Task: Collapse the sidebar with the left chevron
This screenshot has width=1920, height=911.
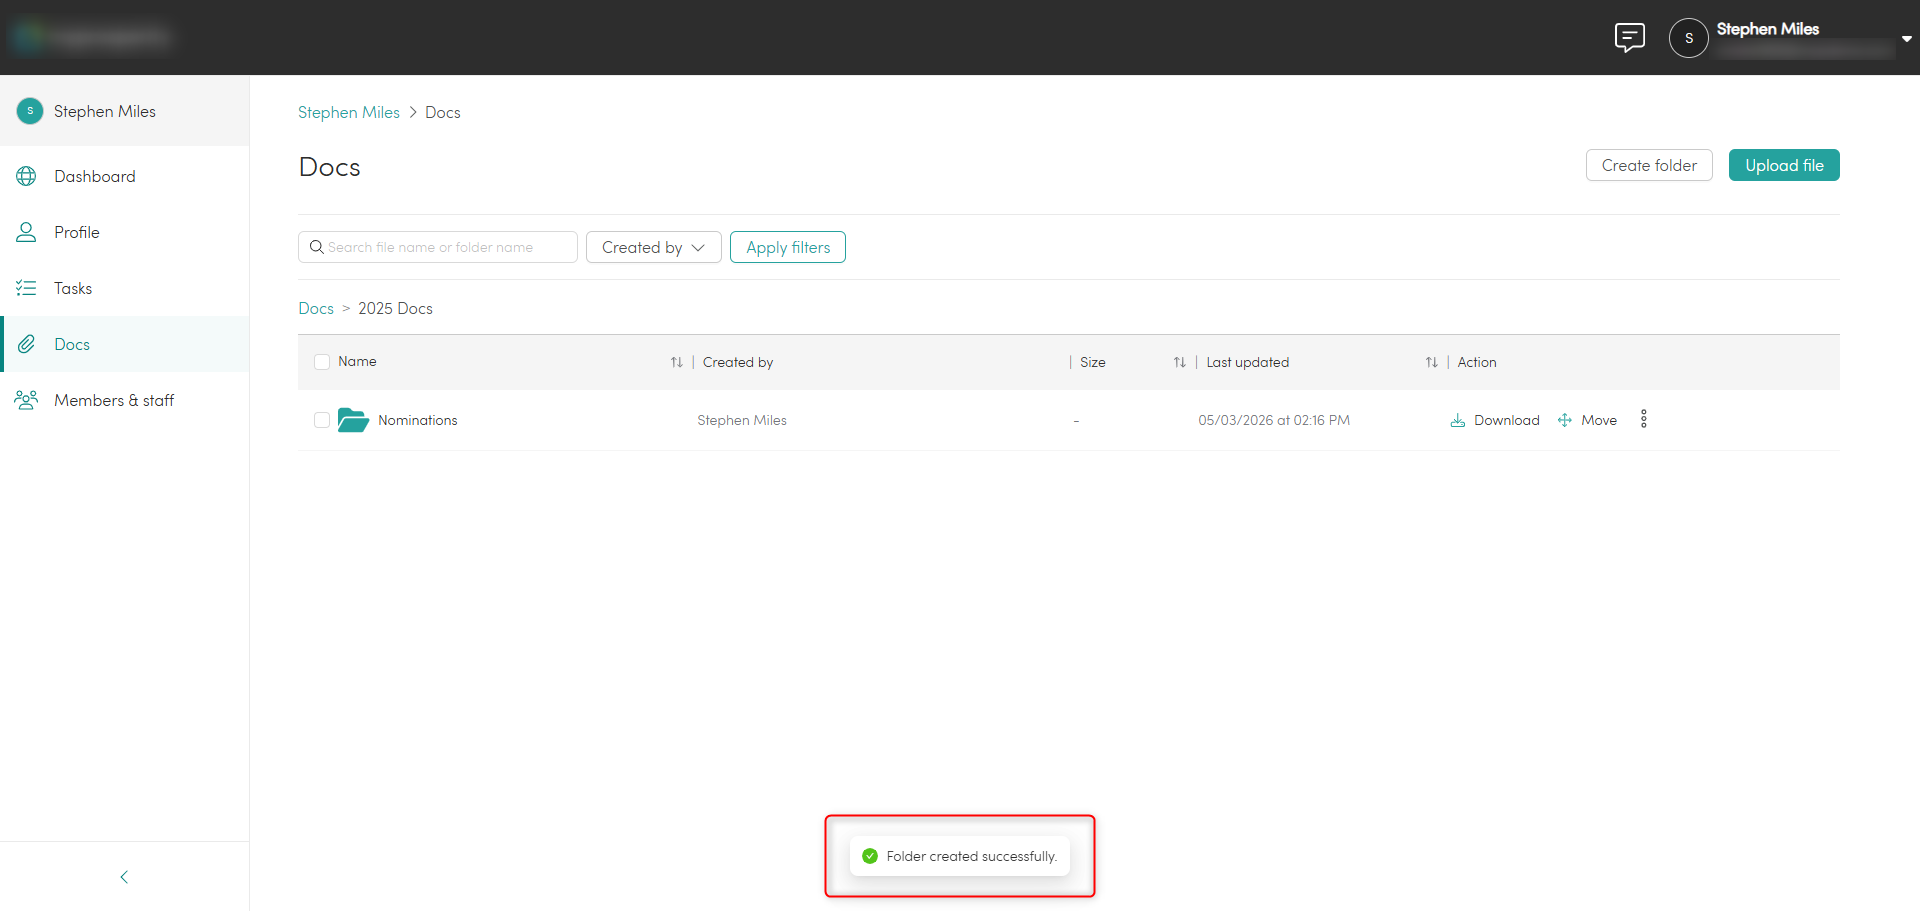Action: (x=124, y=877)
